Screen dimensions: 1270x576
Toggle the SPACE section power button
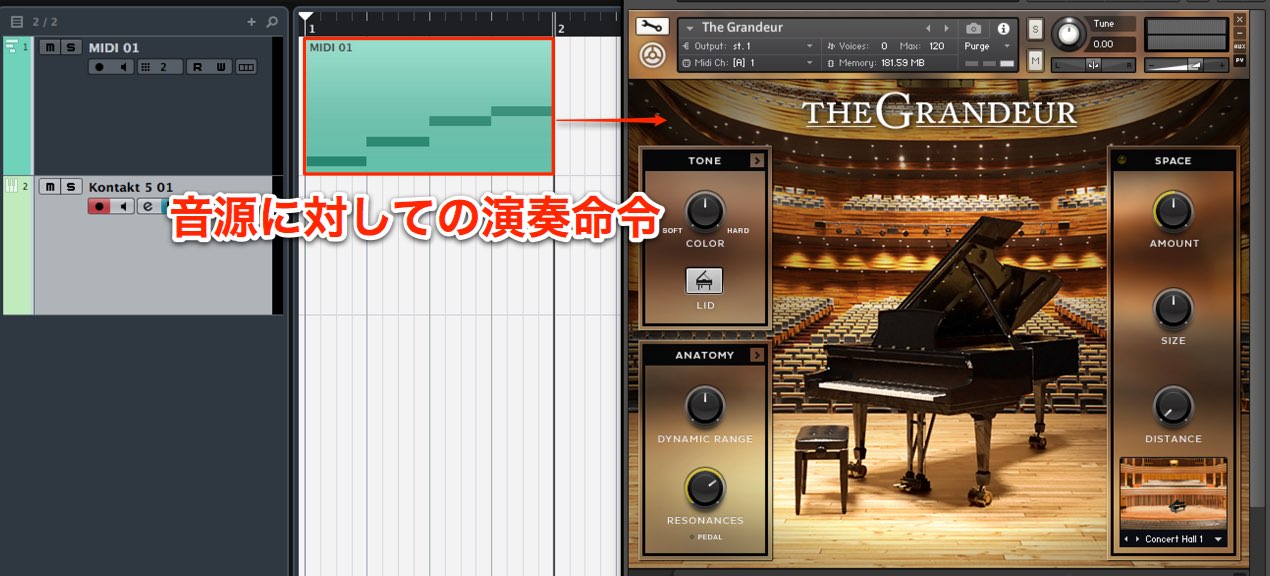[1121, 160]
